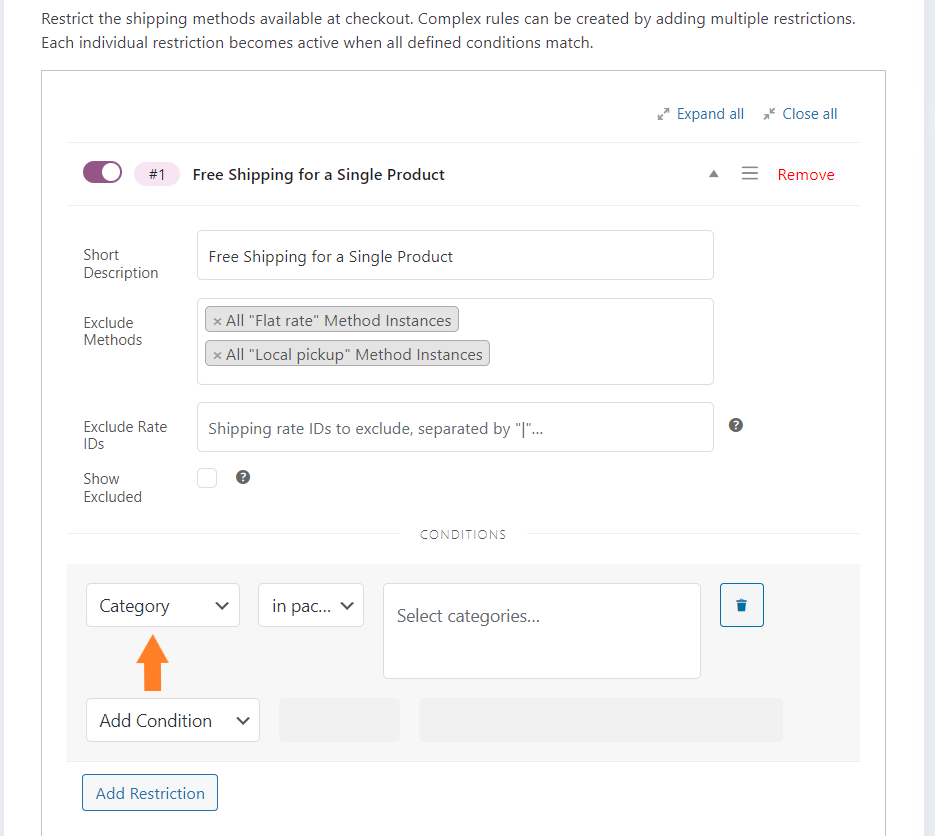Click the expand arrows icon beside Expand all
The image size is (935, 836).
[x=663, y=114]
